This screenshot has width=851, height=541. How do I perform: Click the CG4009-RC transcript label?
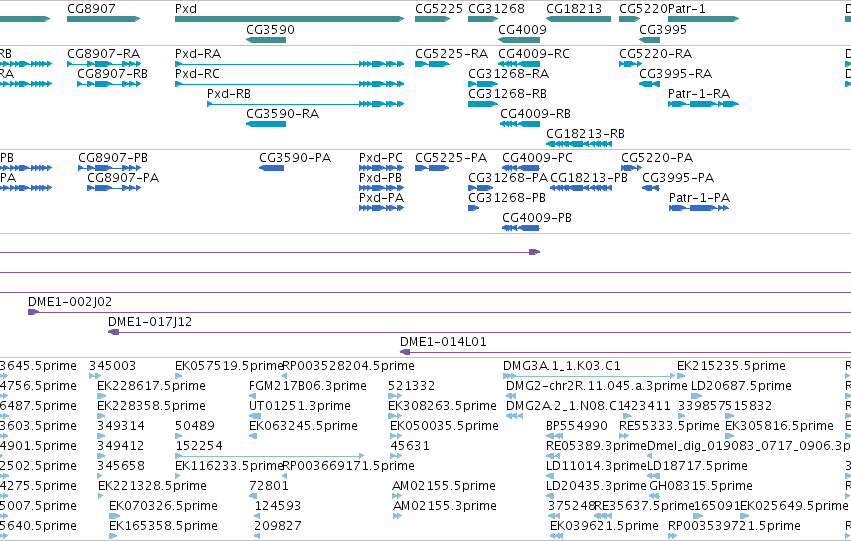click(x=534, y=54)
